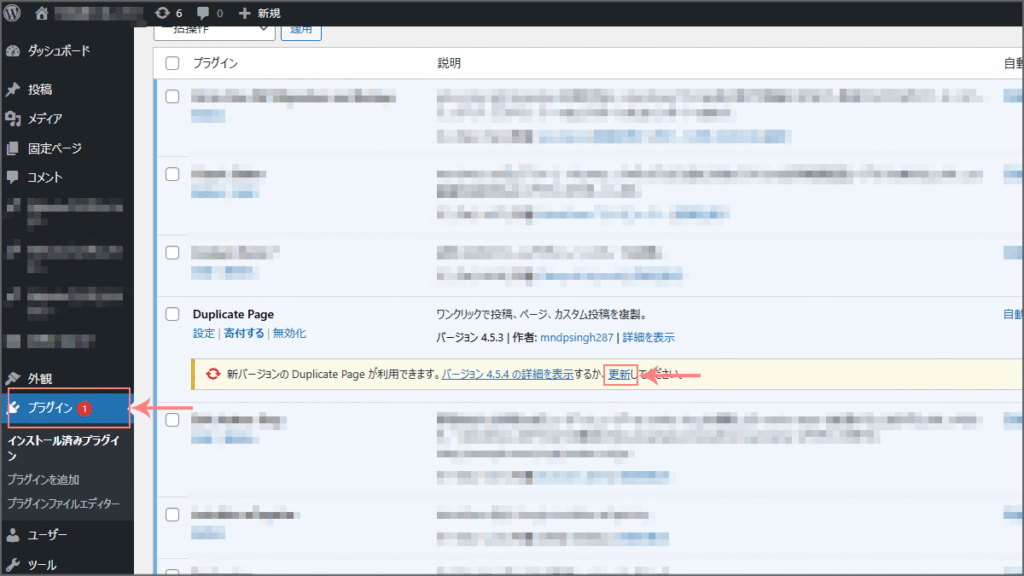
Task: Click 新規 in admin bar
Action: click(268, 13)
